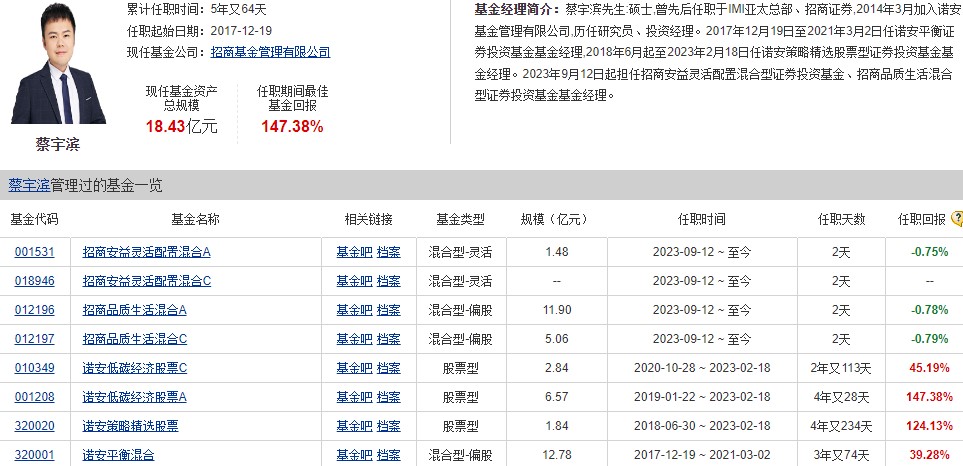Open 基金吧 link for 诺安低碳经济股票C

coord(354,368)
